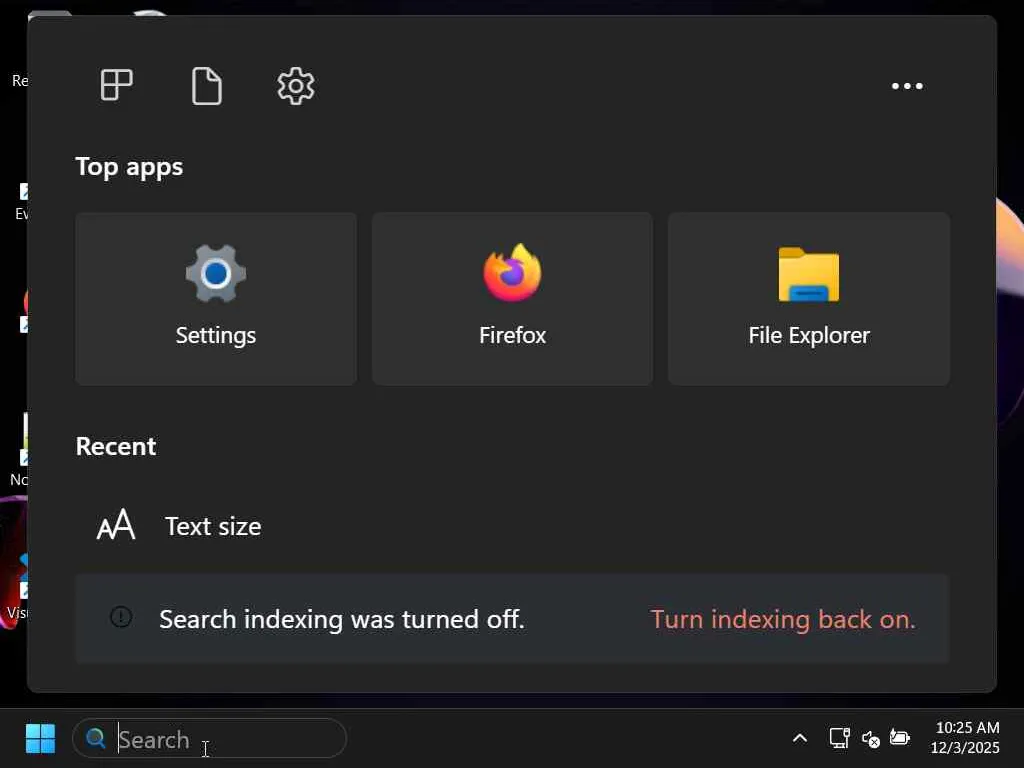This screenshot has height=768, width=1024.
Task: Click the battery charging tray icon
Action: point(900,738)
